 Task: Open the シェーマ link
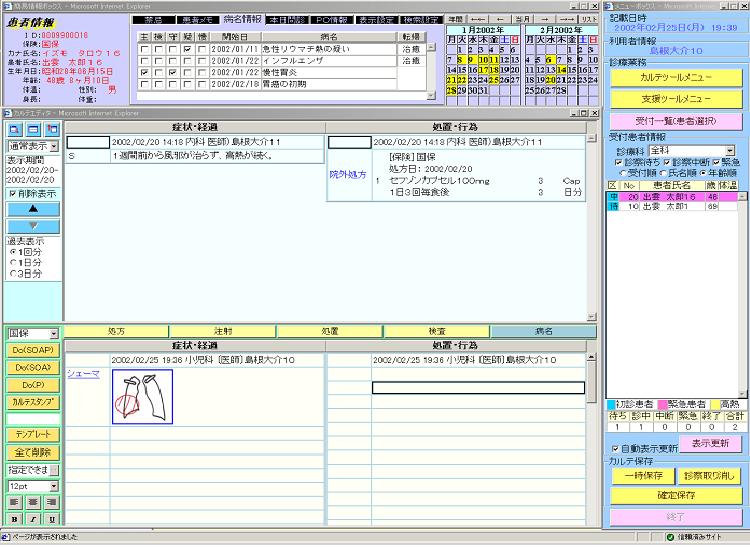(83, 373)
